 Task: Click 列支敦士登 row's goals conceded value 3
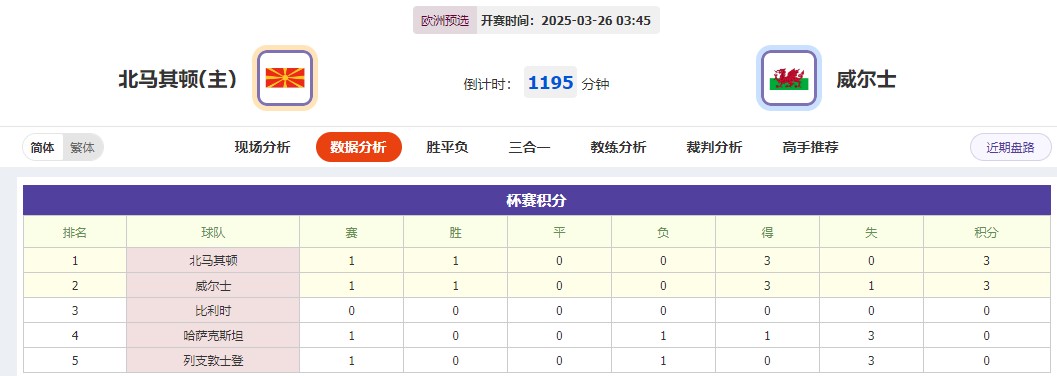click(871, 361)
